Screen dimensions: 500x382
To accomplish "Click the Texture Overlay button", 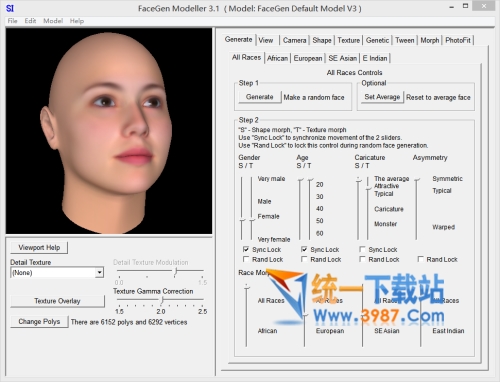I will point(57,301).
